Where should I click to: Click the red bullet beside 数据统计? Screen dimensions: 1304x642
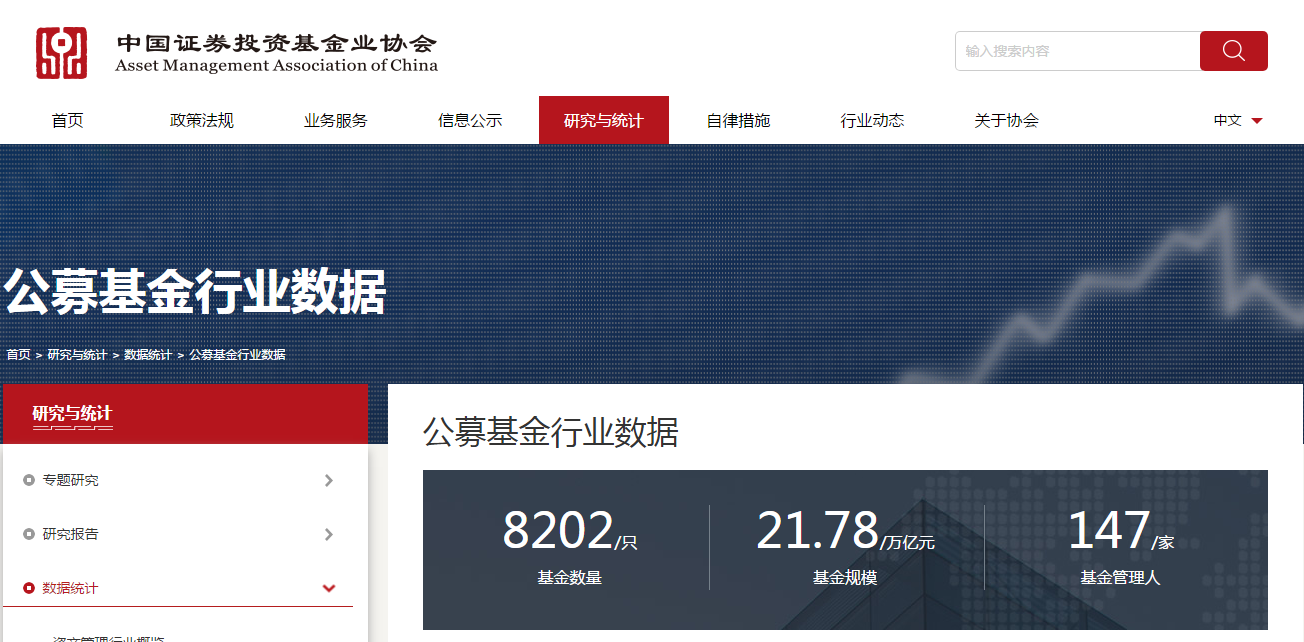tap(29, 589)
